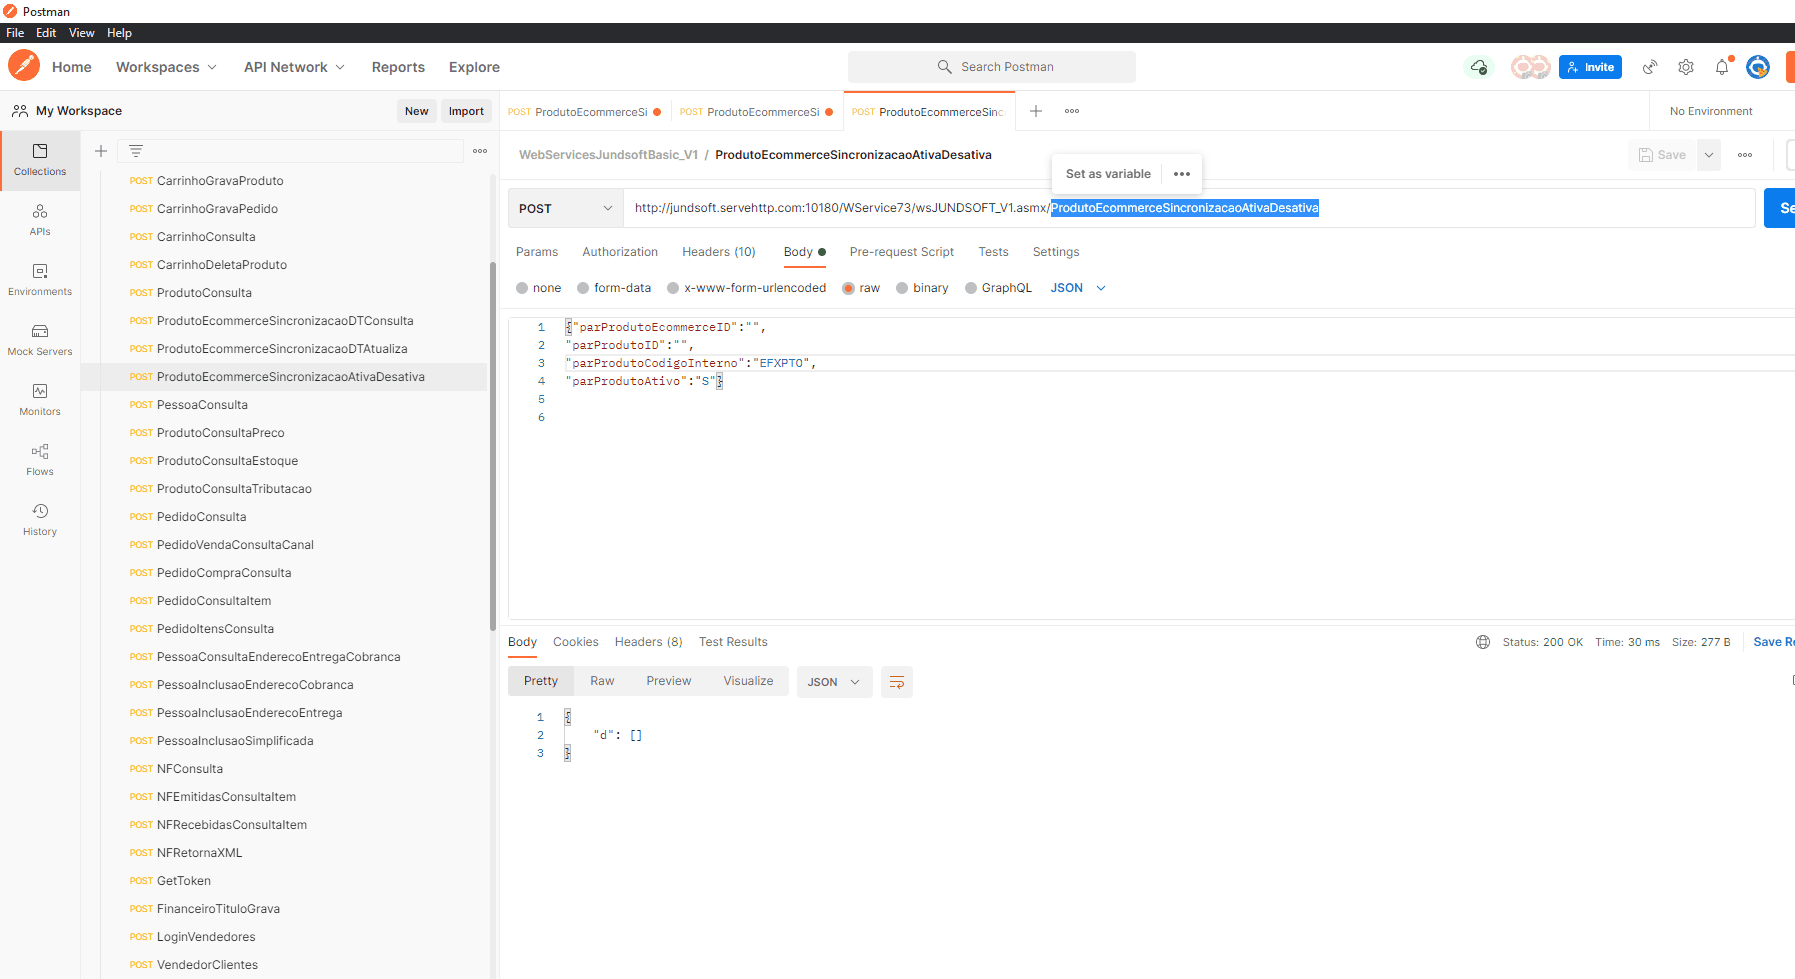Switch to Pre-request Script tab
1795x979 pixels.
(x=902, y=252)
